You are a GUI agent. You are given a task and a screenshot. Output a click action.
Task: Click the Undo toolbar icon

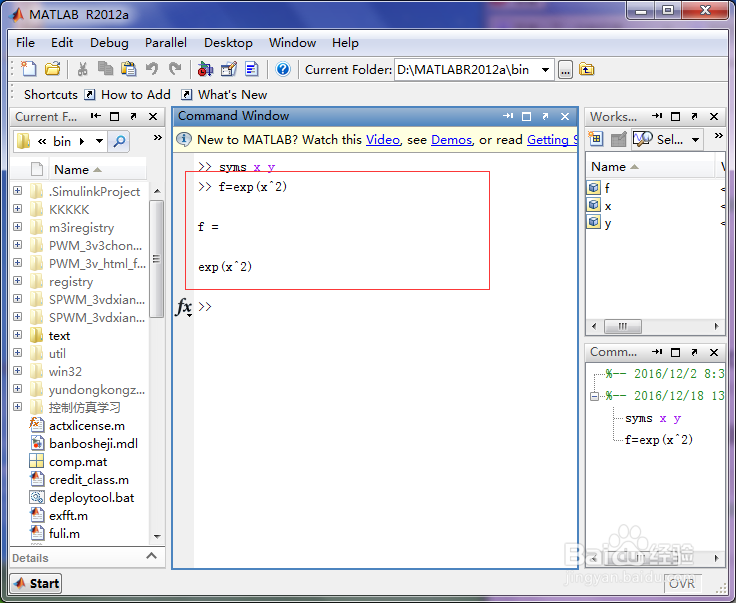(x=152, y=69)
